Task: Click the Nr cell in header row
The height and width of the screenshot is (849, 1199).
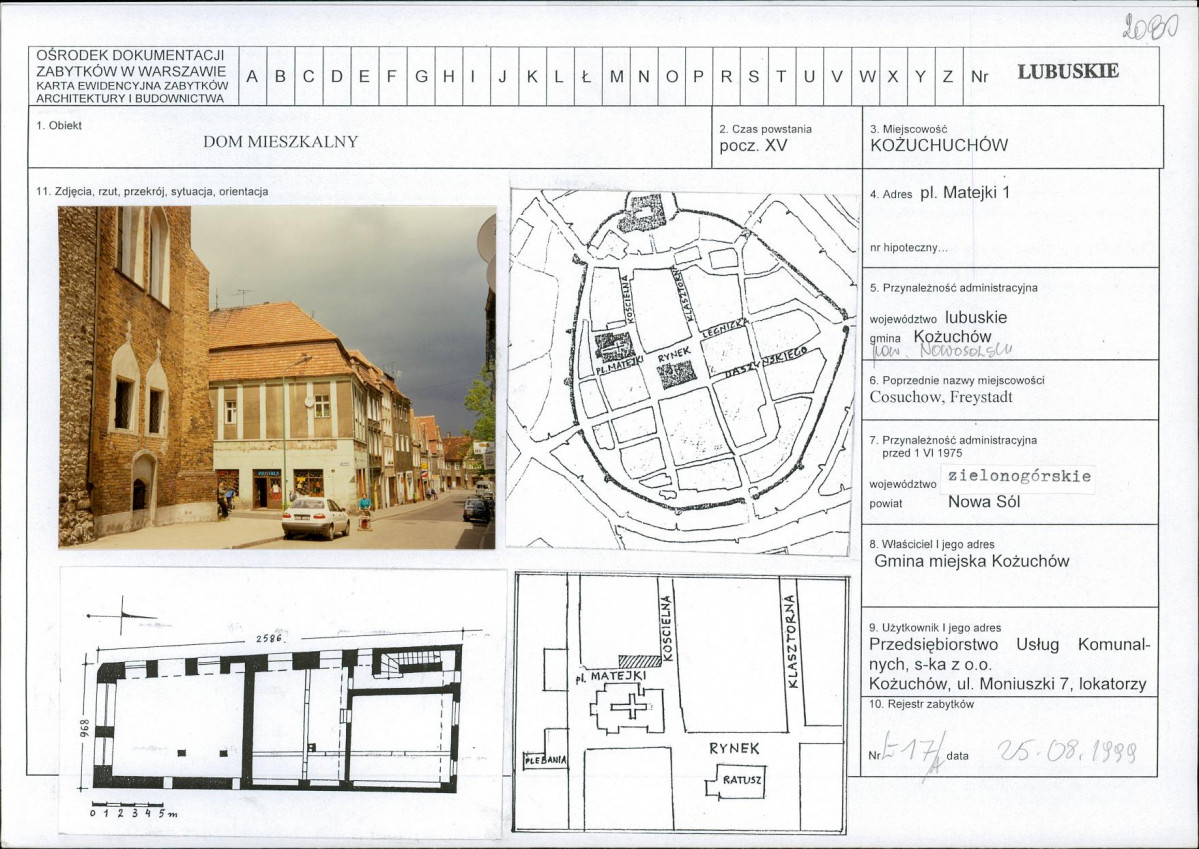Action: 980,76
